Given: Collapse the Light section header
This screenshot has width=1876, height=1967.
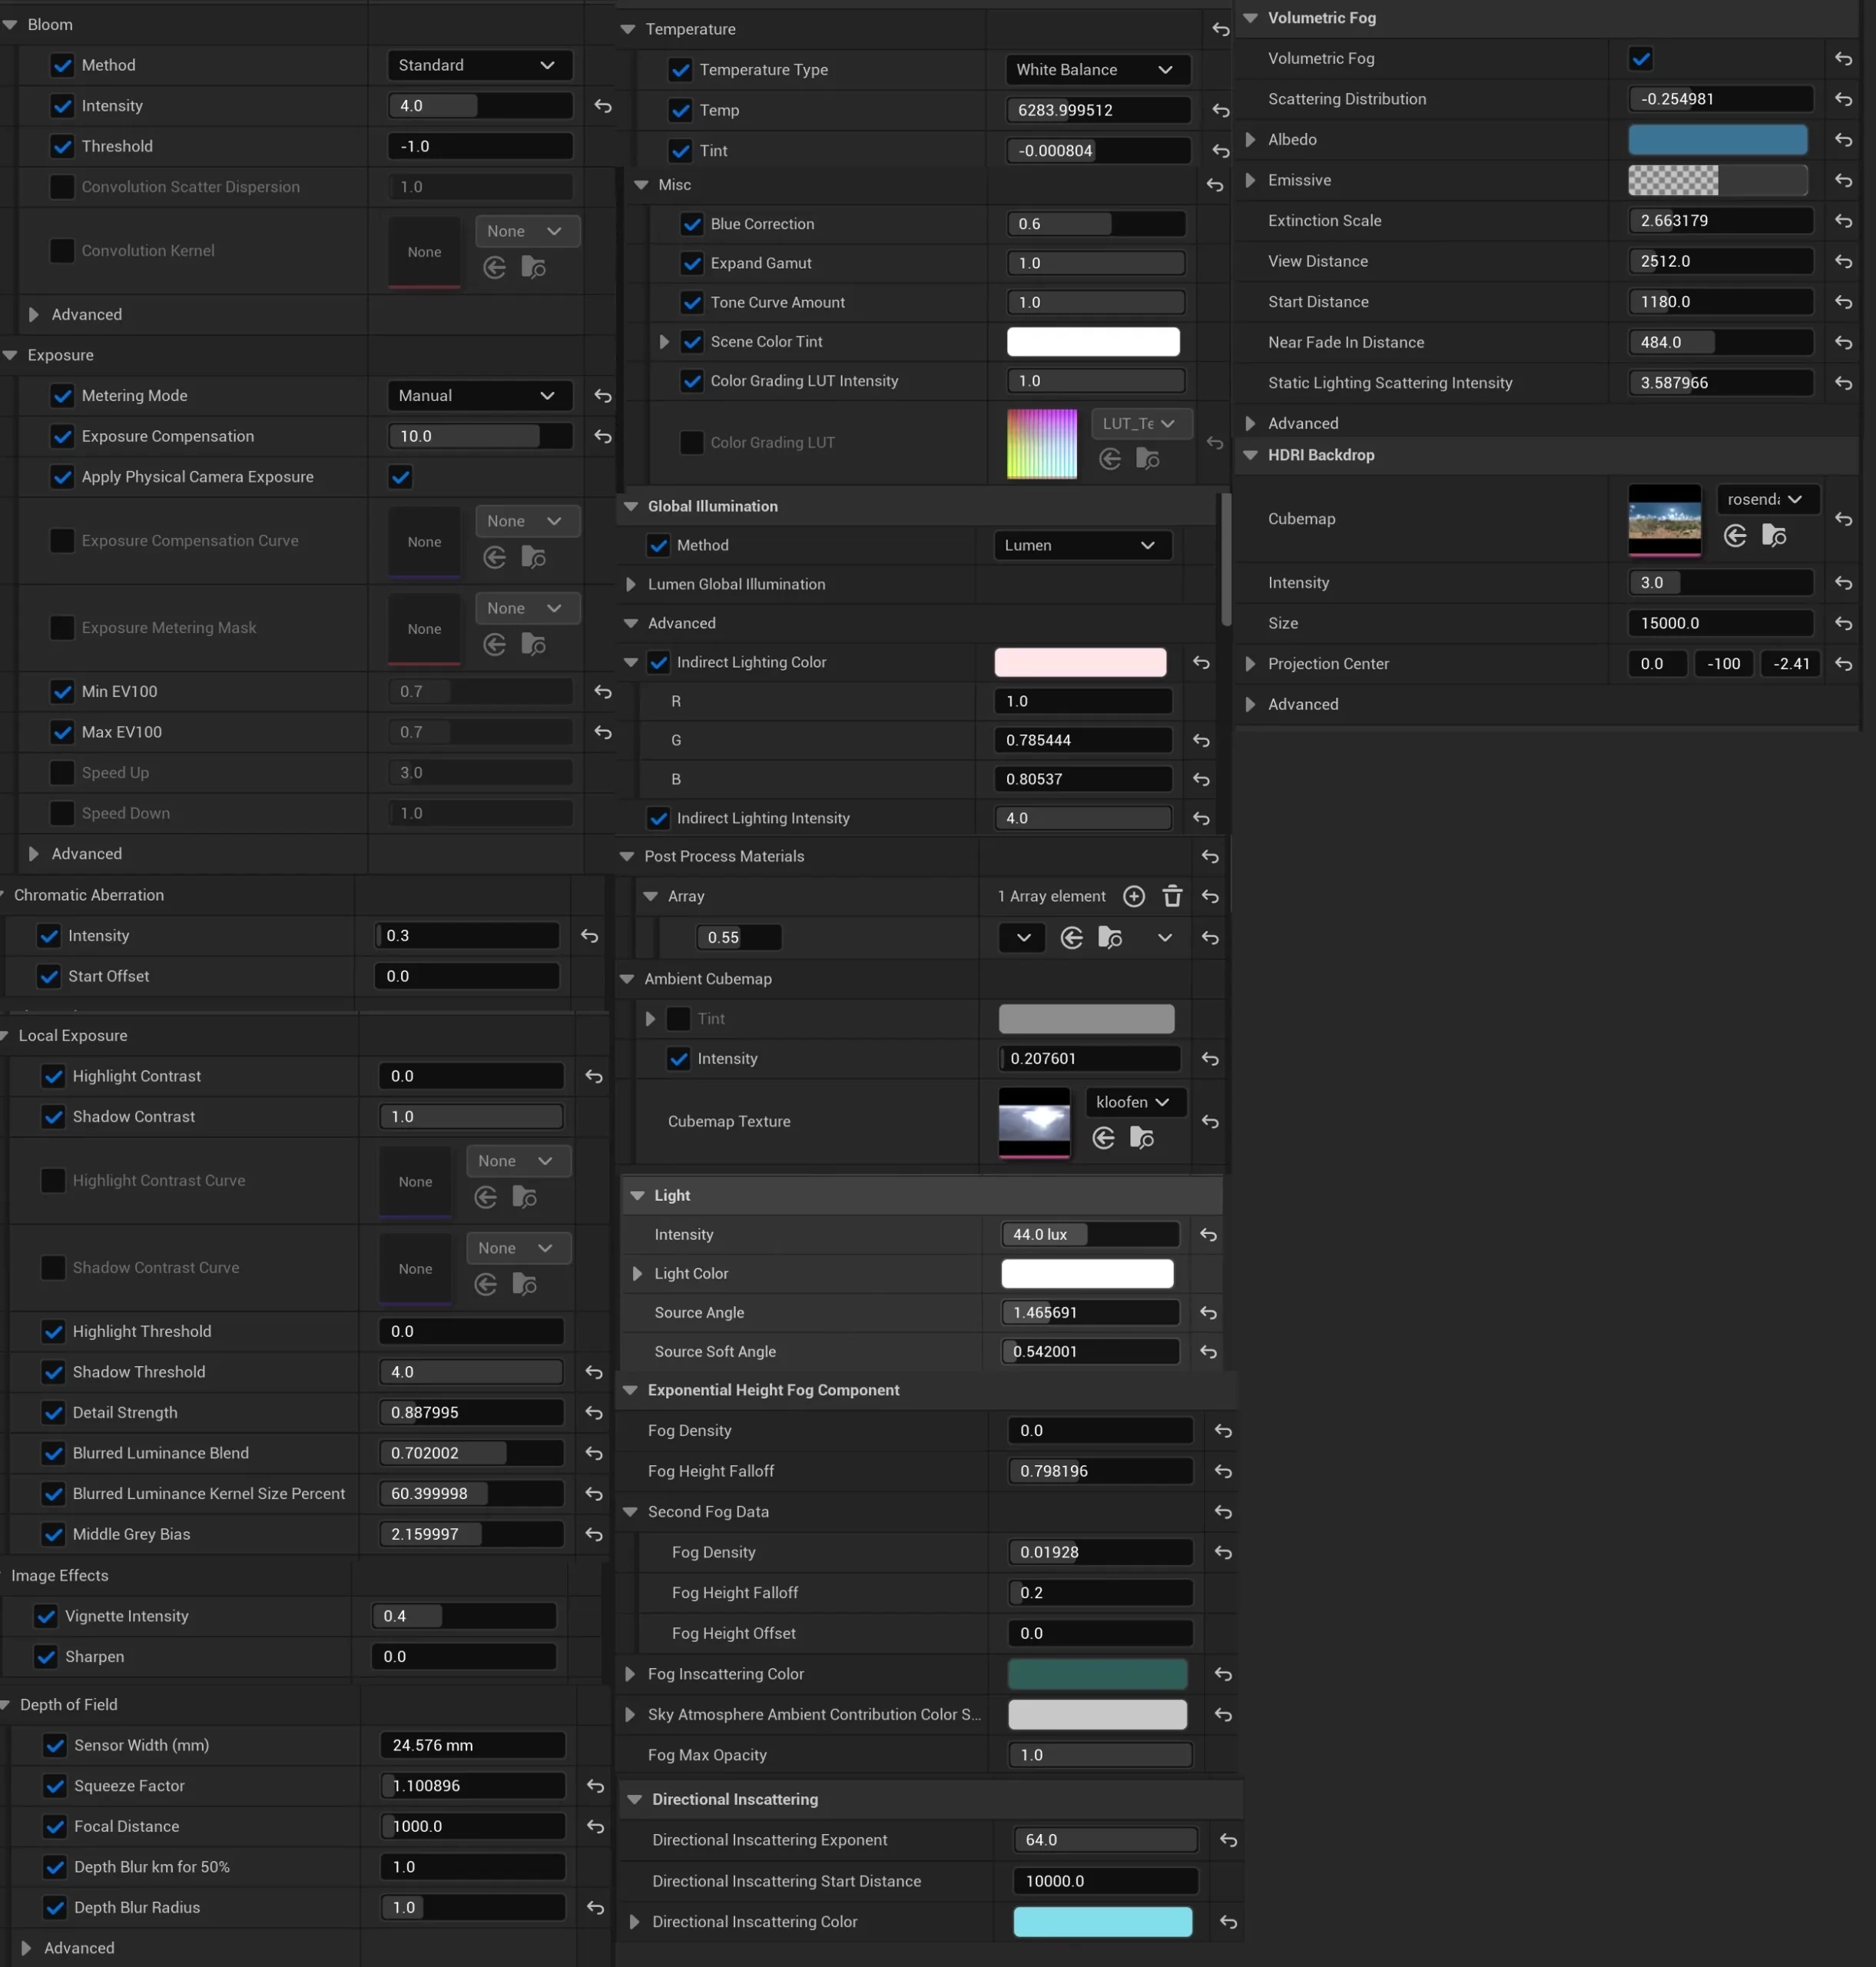Looking at the screenshot, I should point(637,1196).
